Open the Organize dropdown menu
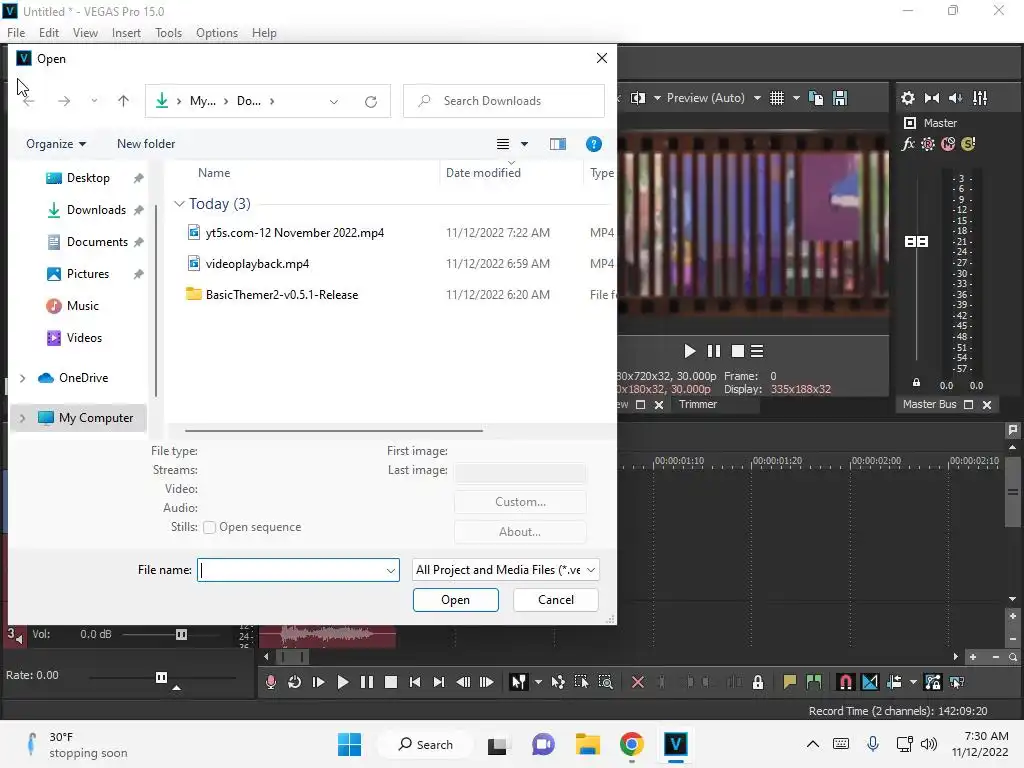 [56, 144]
